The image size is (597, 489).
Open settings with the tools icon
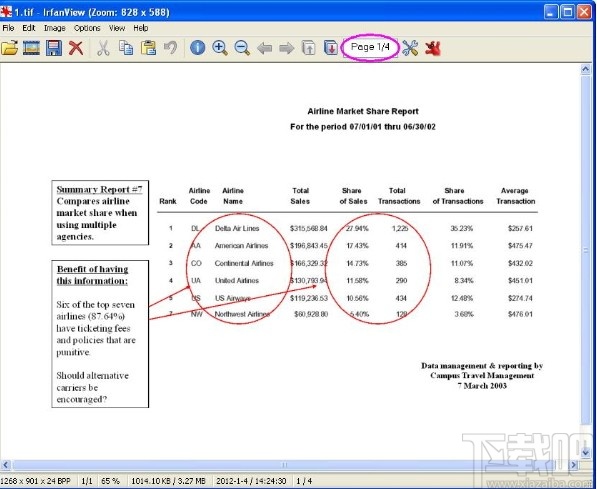(x=410, y=48)
